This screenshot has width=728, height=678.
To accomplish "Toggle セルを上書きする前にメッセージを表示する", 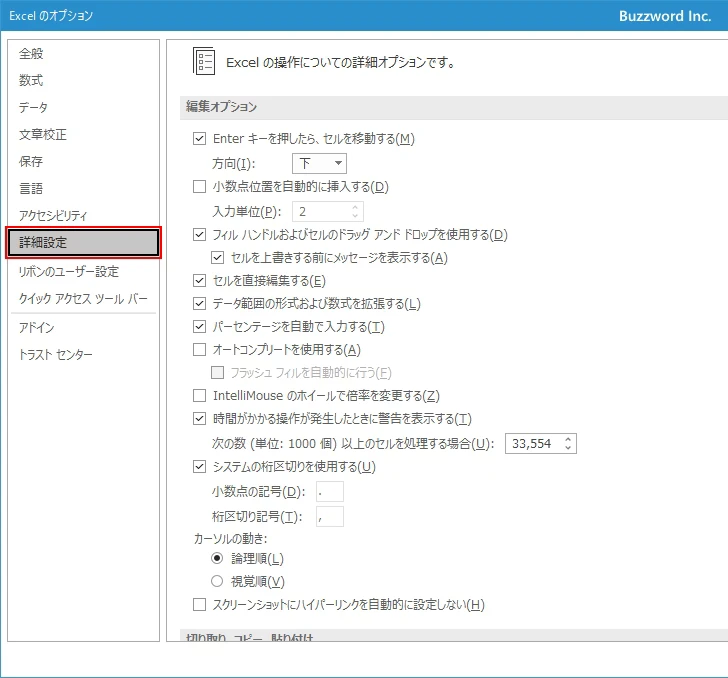I will [218, 257].
